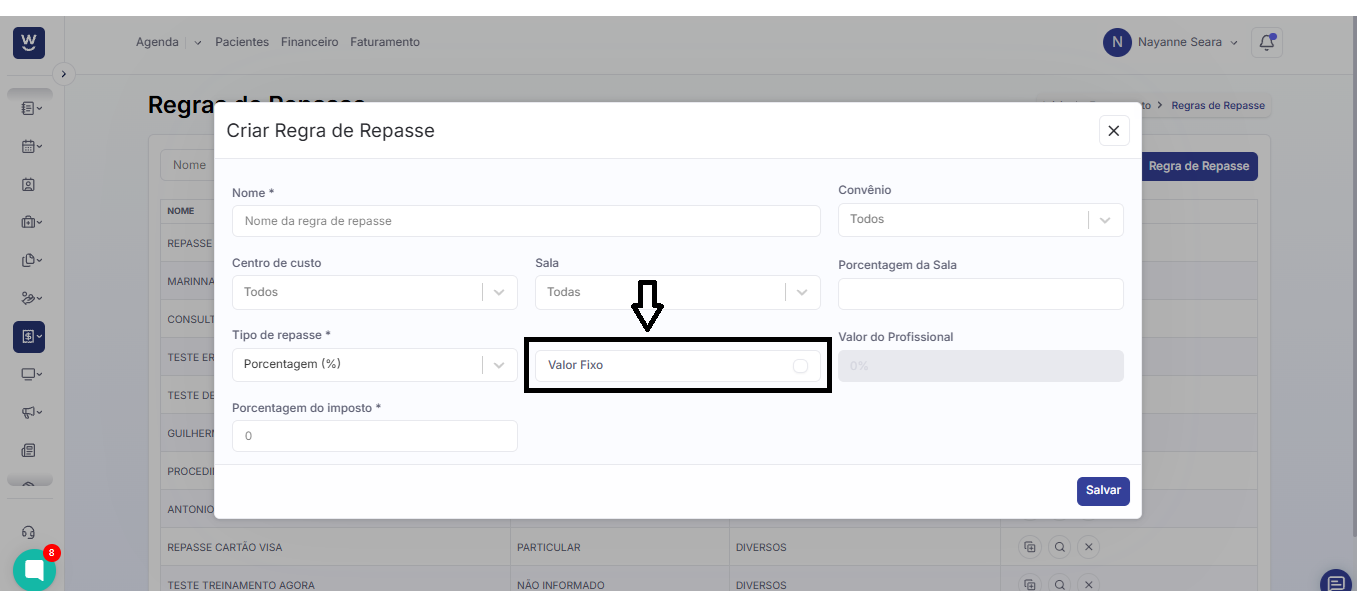The image size is (1357, 591).
Task: Delete the REPASSE CARTÃO VISA rule
Action: coord(1090,547)
